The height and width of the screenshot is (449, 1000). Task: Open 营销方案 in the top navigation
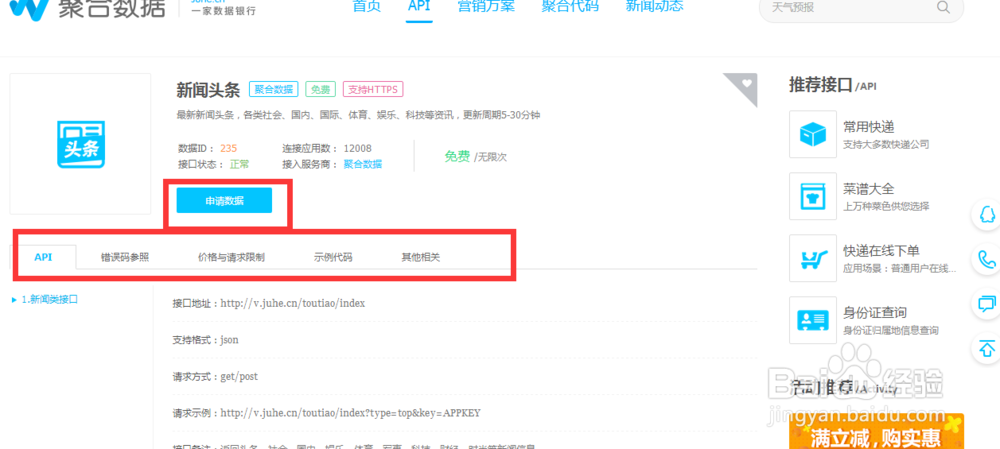click(486, 6)
